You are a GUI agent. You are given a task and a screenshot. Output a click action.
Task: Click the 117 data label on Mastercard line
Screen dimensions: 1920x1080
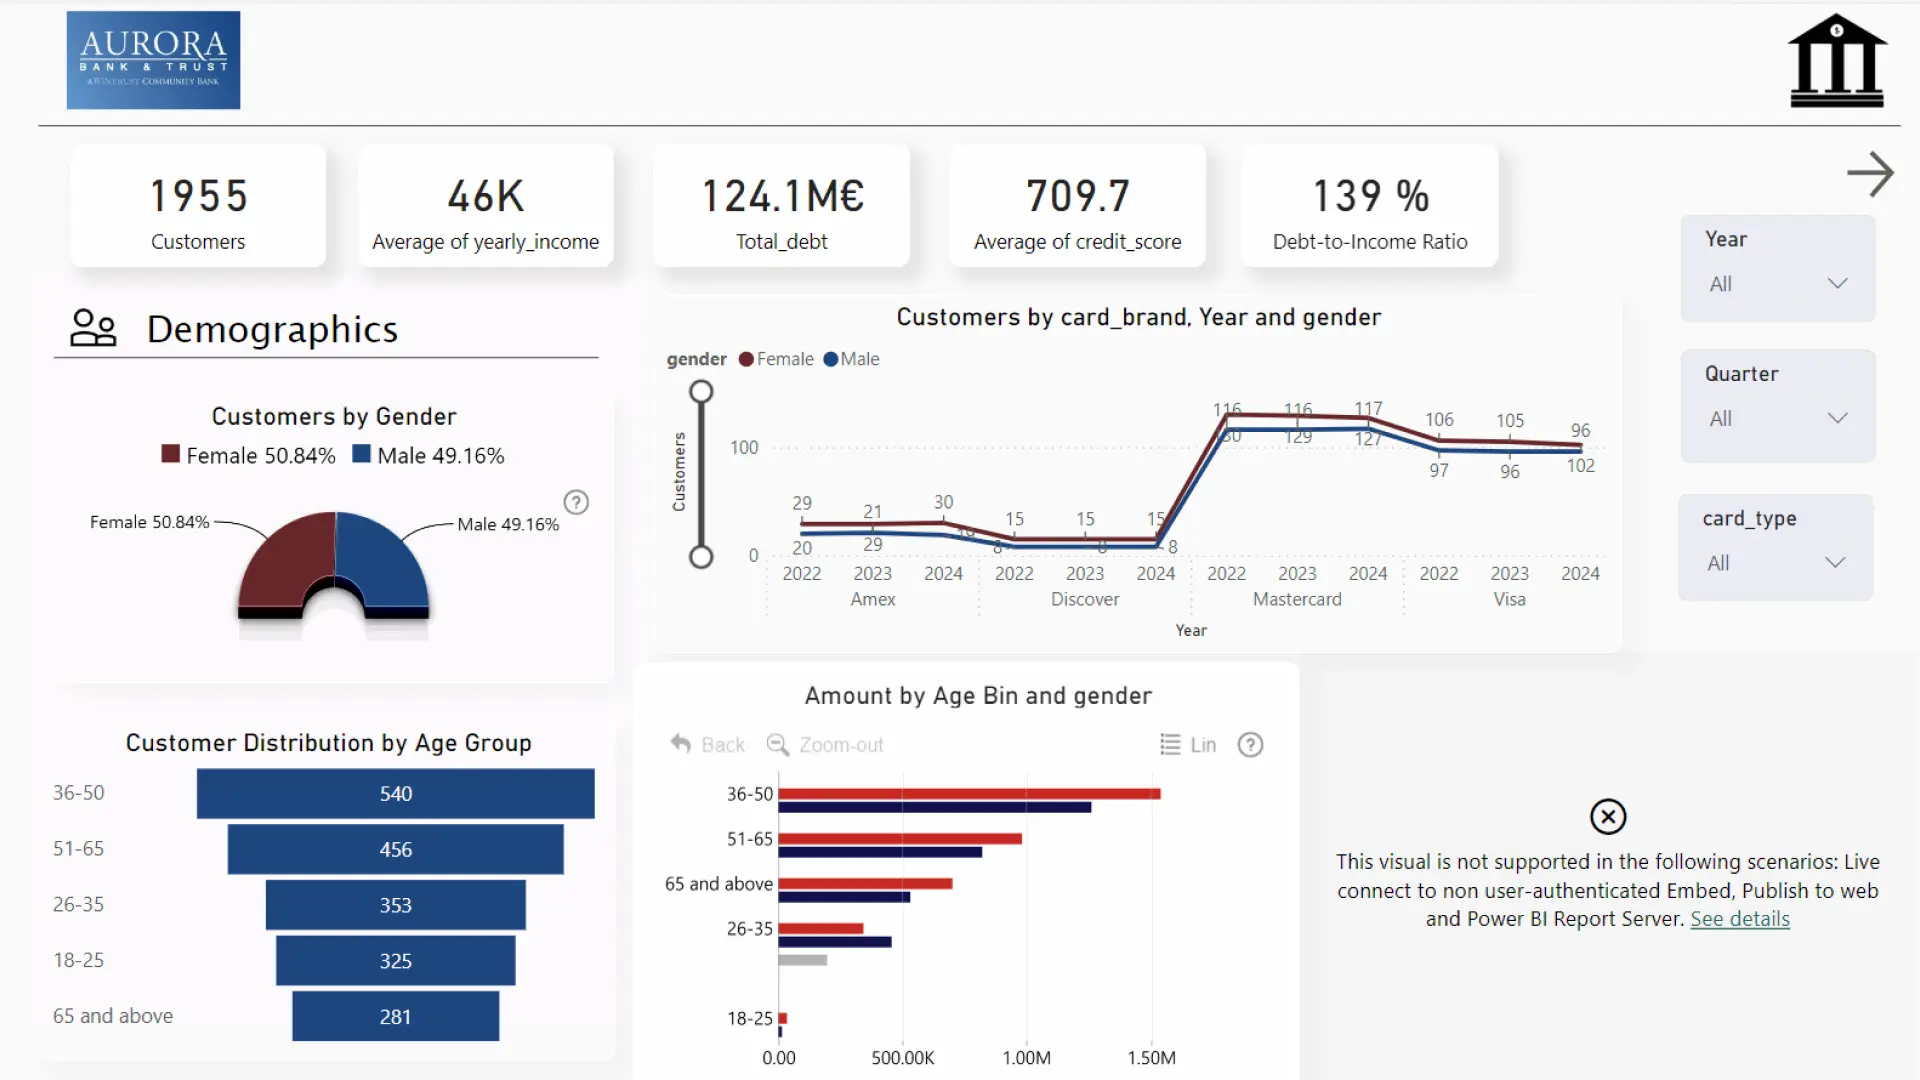[1368, 409]
